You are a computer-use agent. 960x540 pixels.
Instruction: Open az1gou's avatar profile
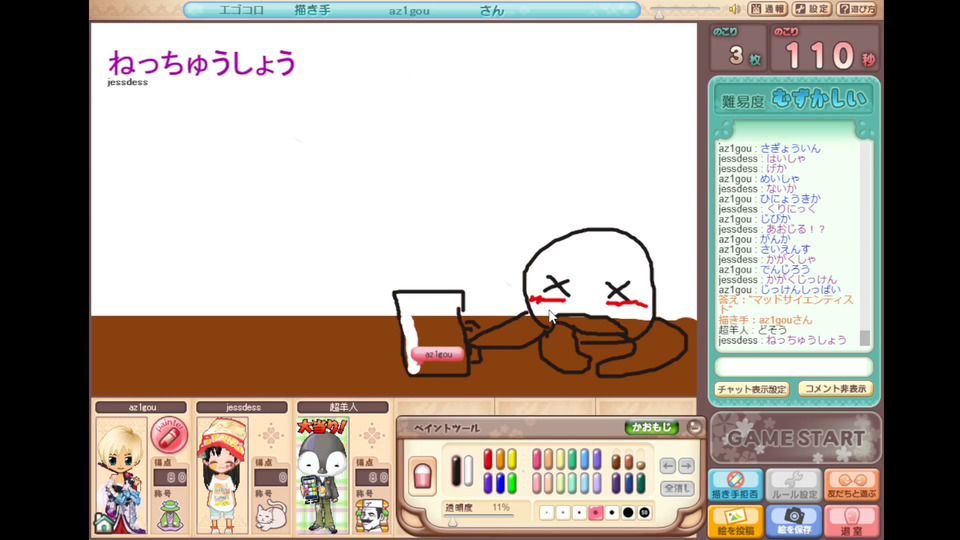tap(121, 476)
